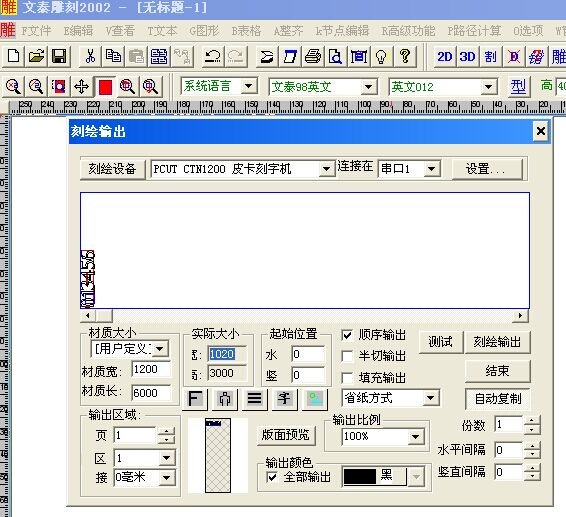
Task: Click the 自动复制 button
Action: 497,399
